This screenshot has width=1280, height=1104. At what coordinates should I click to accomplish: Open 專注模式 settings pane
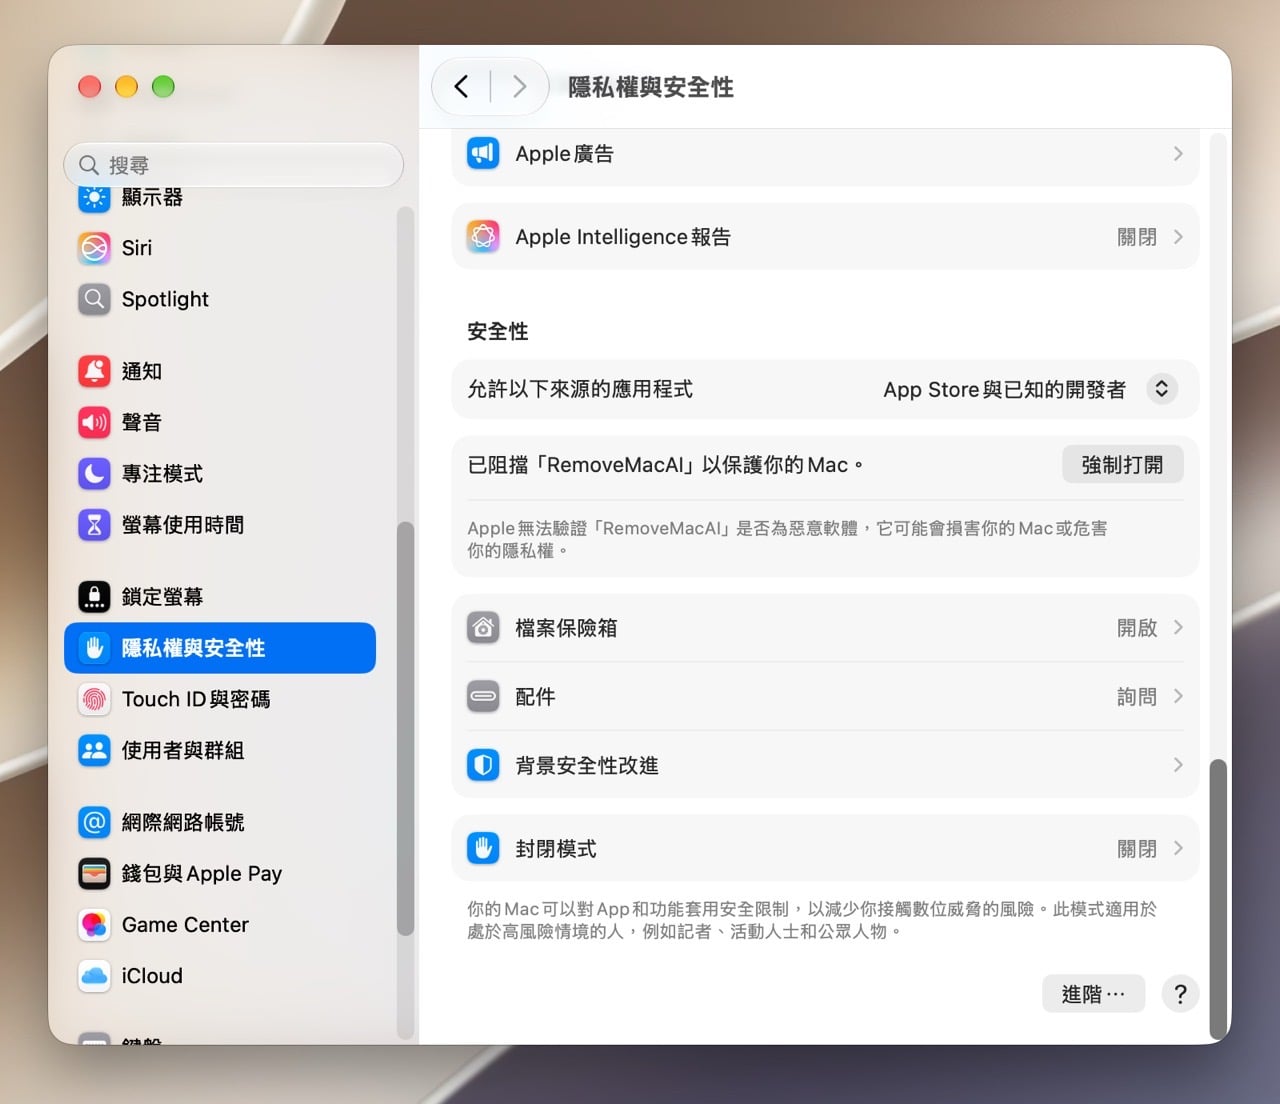[220, 473]
